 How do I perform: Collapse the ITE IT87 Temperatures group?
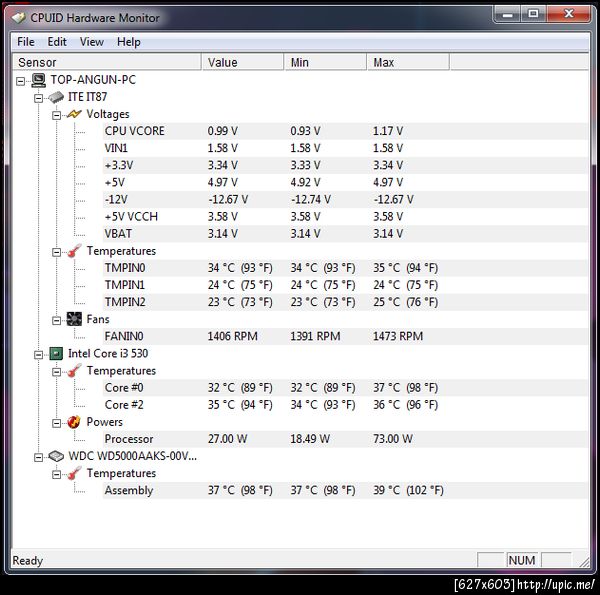tap(56, 252)
